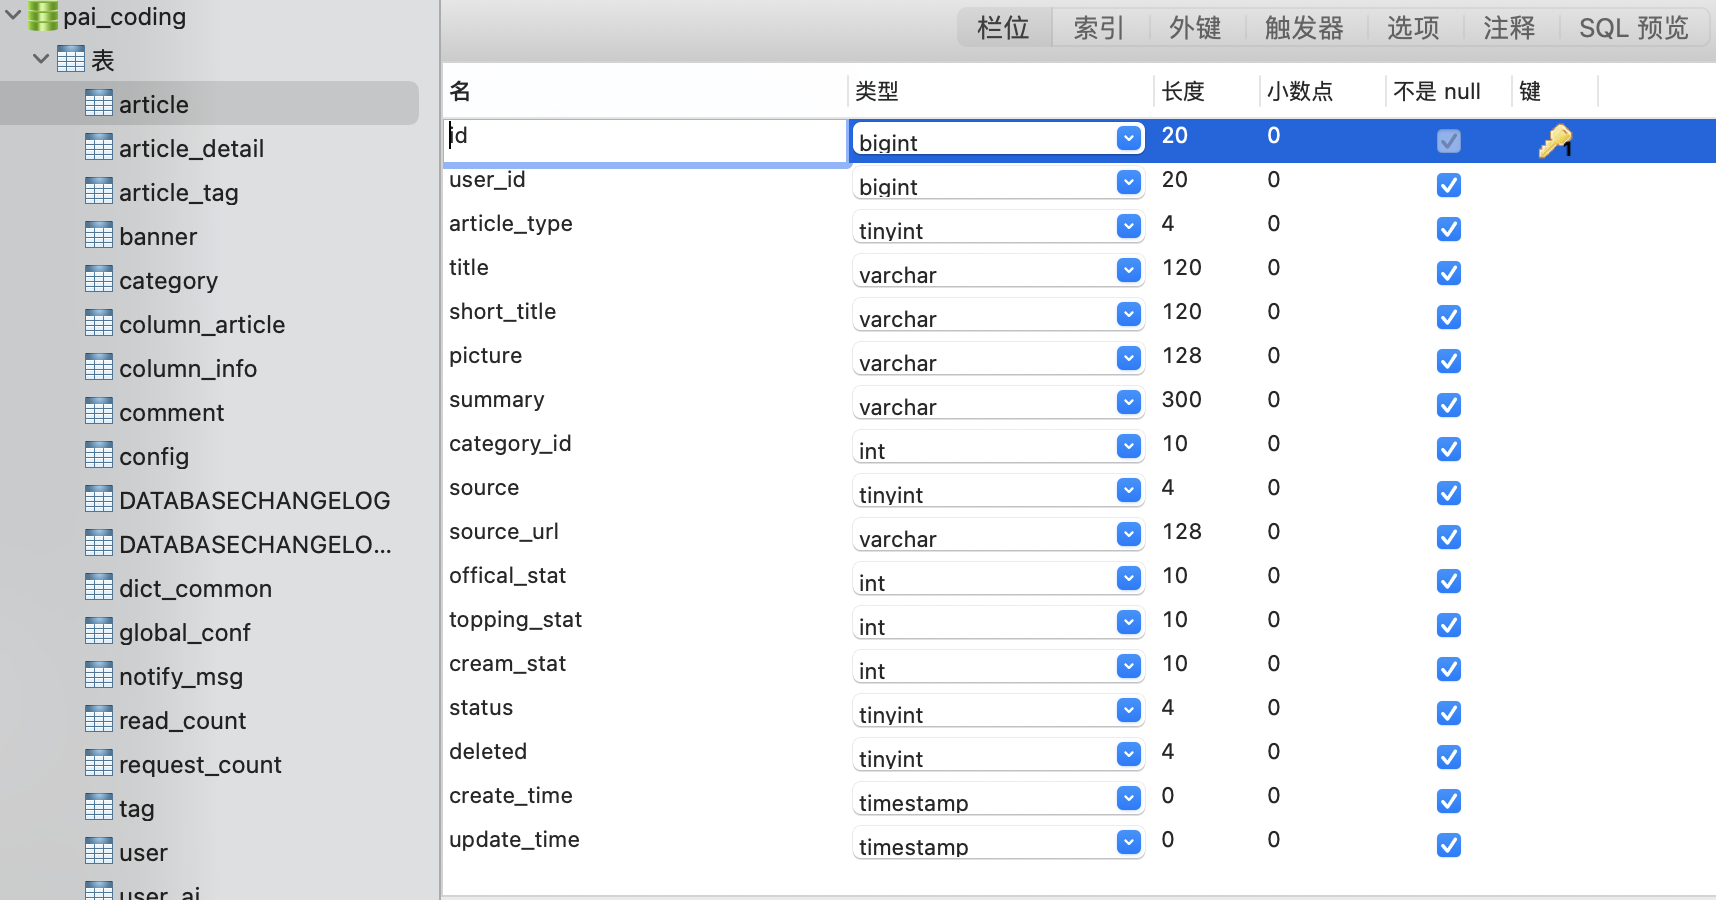Select the column_article table

point(201,325)
